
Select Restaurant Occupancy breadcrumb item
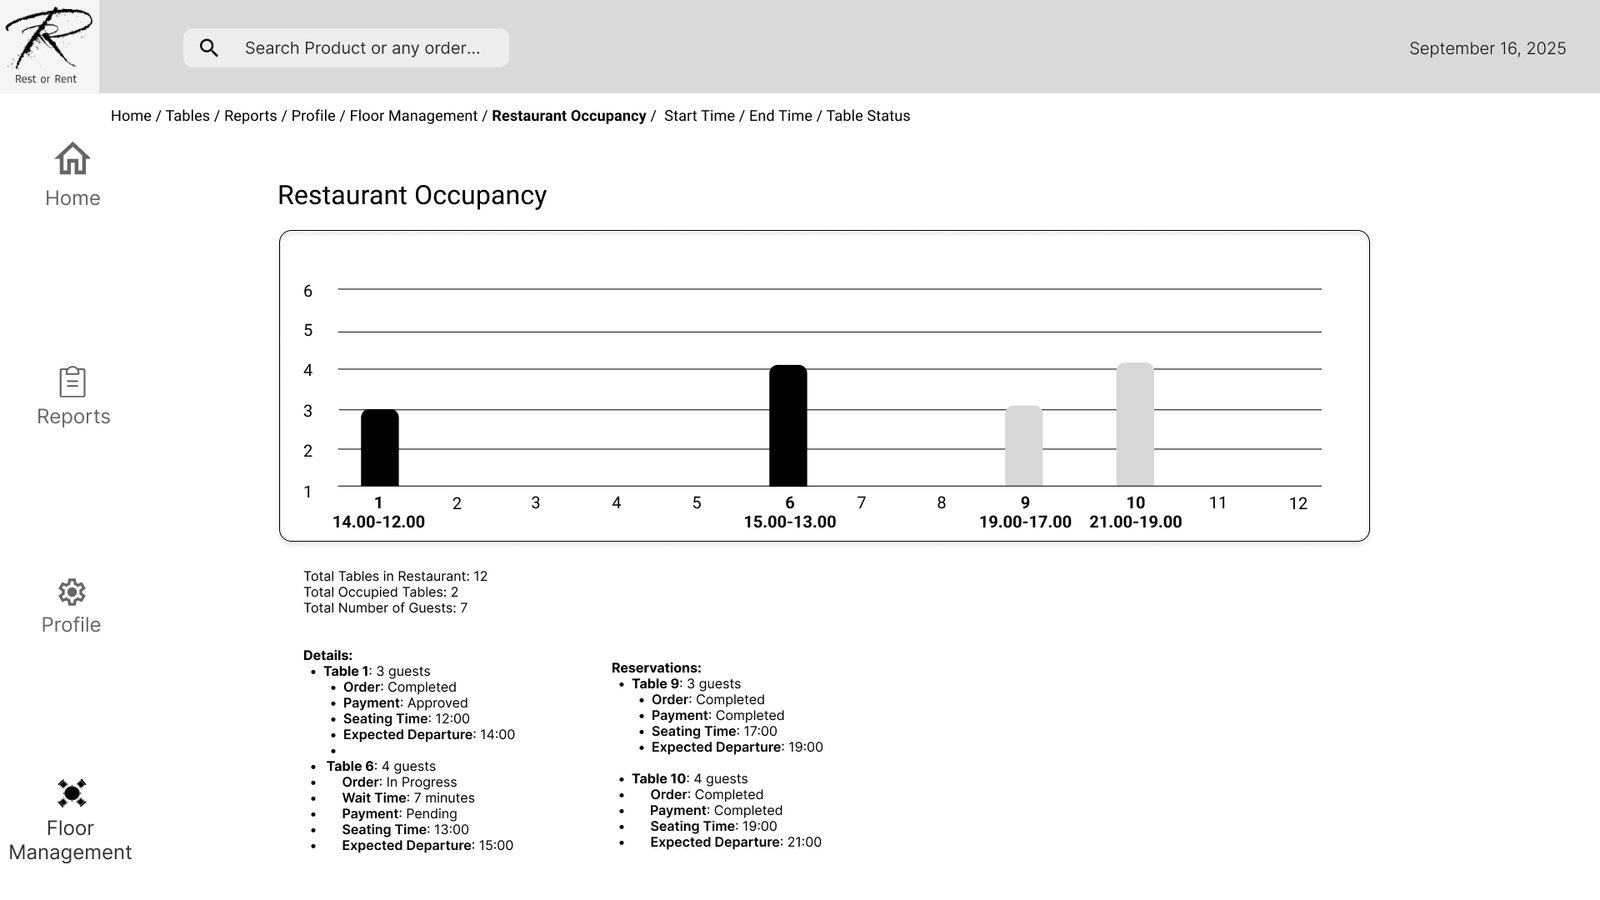(x=569, y=116)
